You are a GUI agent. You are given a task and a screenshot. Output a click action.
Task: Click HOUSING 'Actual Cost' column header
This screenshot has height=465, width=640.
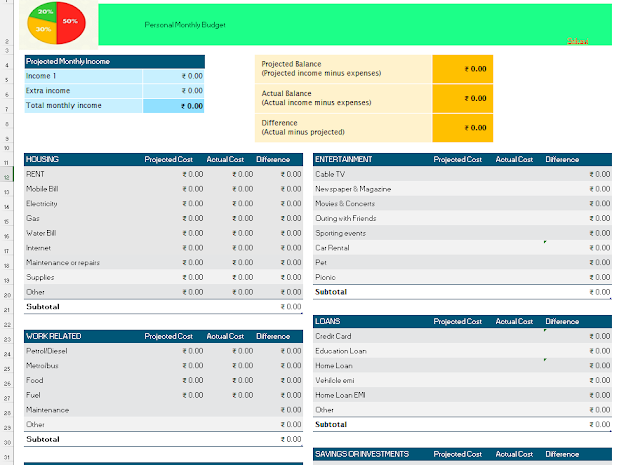(x=225, y=159)
